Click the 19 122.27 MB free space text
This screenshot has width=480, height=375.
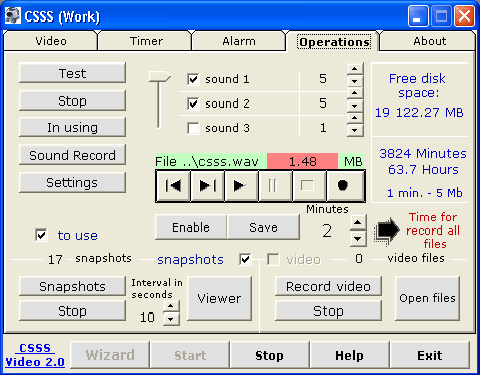[419, 112]
